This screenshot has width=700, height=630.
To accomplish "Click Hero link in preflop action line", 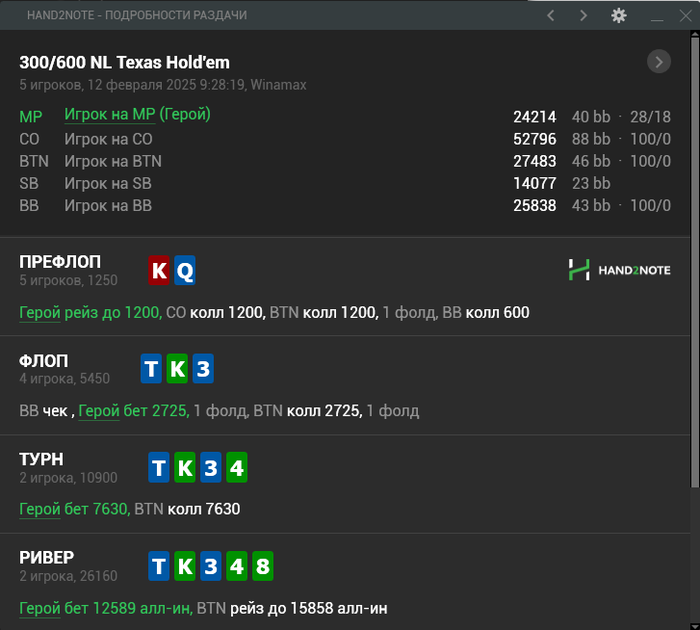I will 40,313.
